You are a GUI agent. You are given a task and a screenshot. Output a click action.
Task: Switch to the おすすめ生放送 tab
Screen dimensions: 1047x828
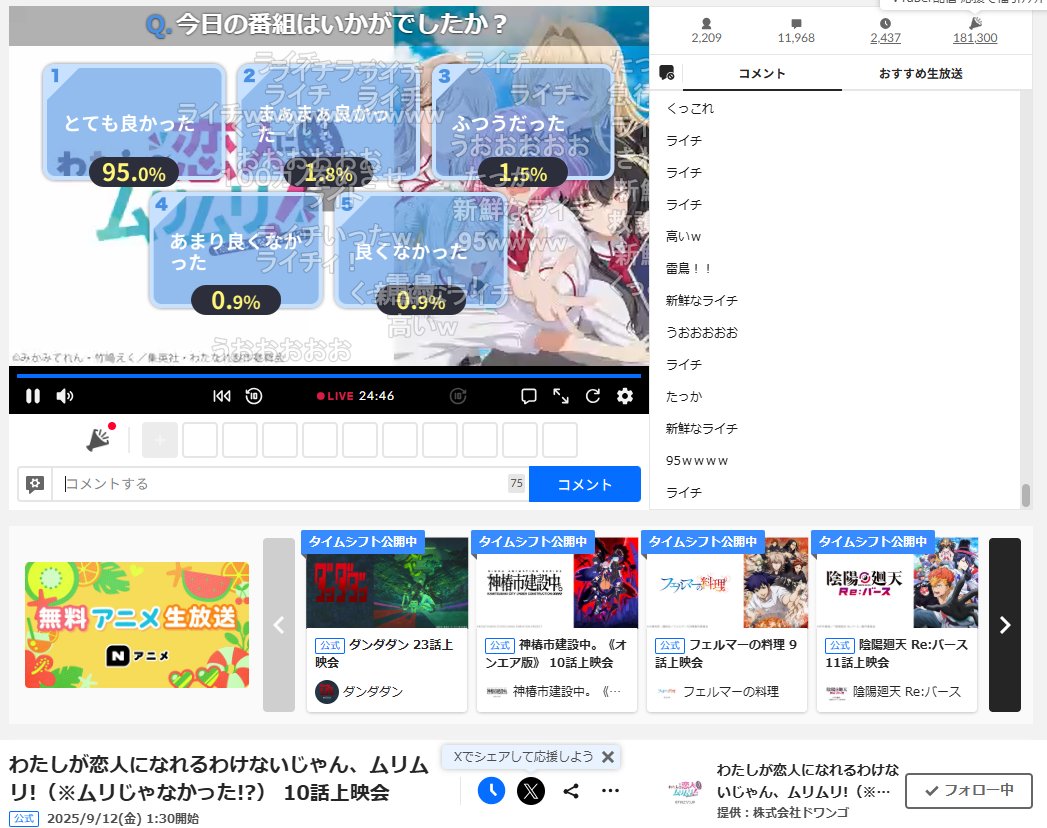click(x=921, y=73)
